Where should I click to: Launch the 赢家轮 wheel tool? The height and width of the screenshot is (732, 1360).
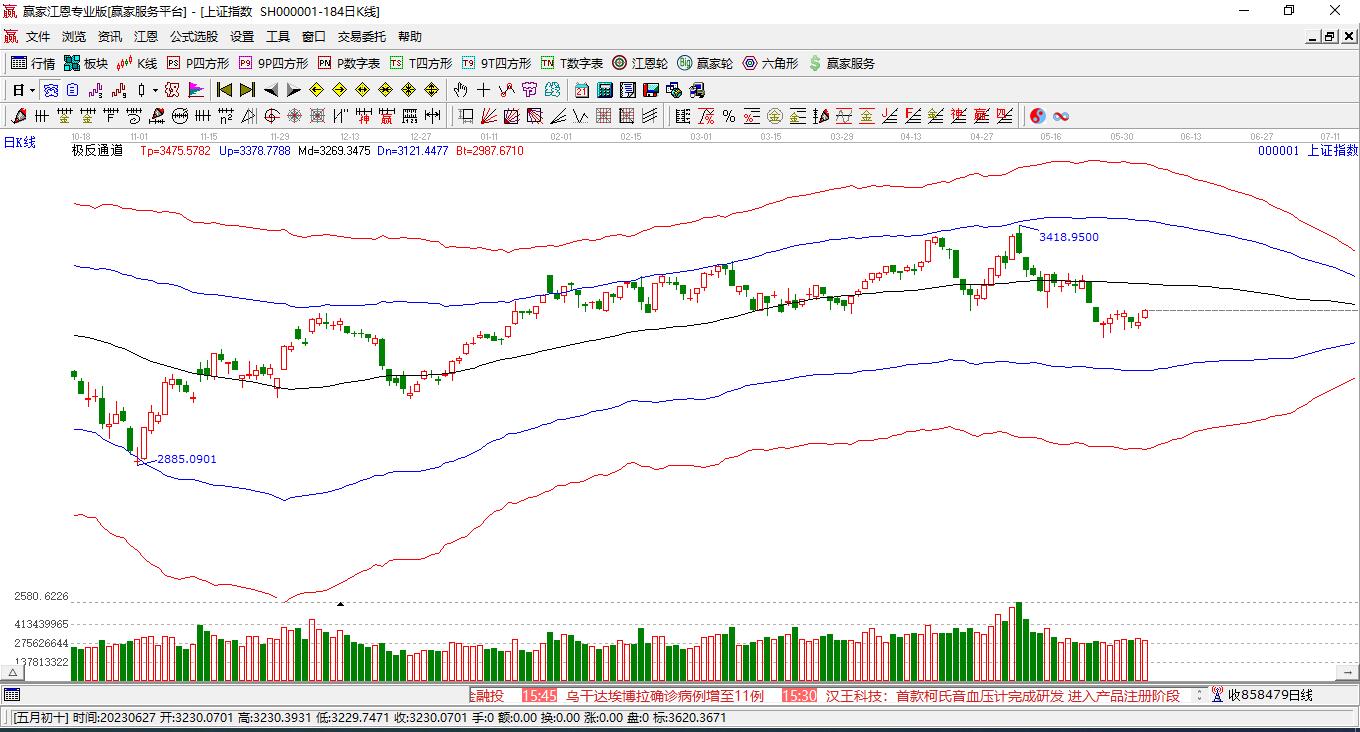tap(705, 63)
